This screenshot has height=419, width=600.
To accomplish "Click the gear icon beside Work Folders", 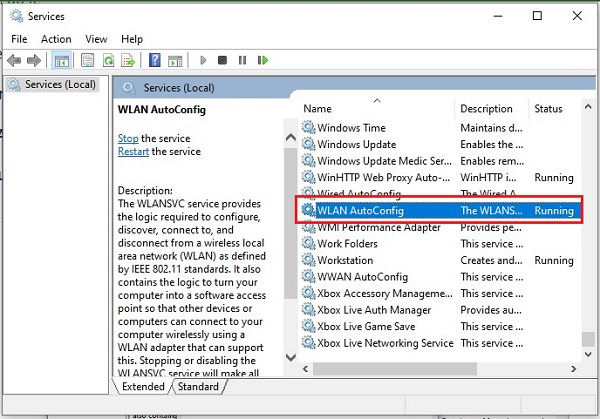I will click(x=308, y=243).
